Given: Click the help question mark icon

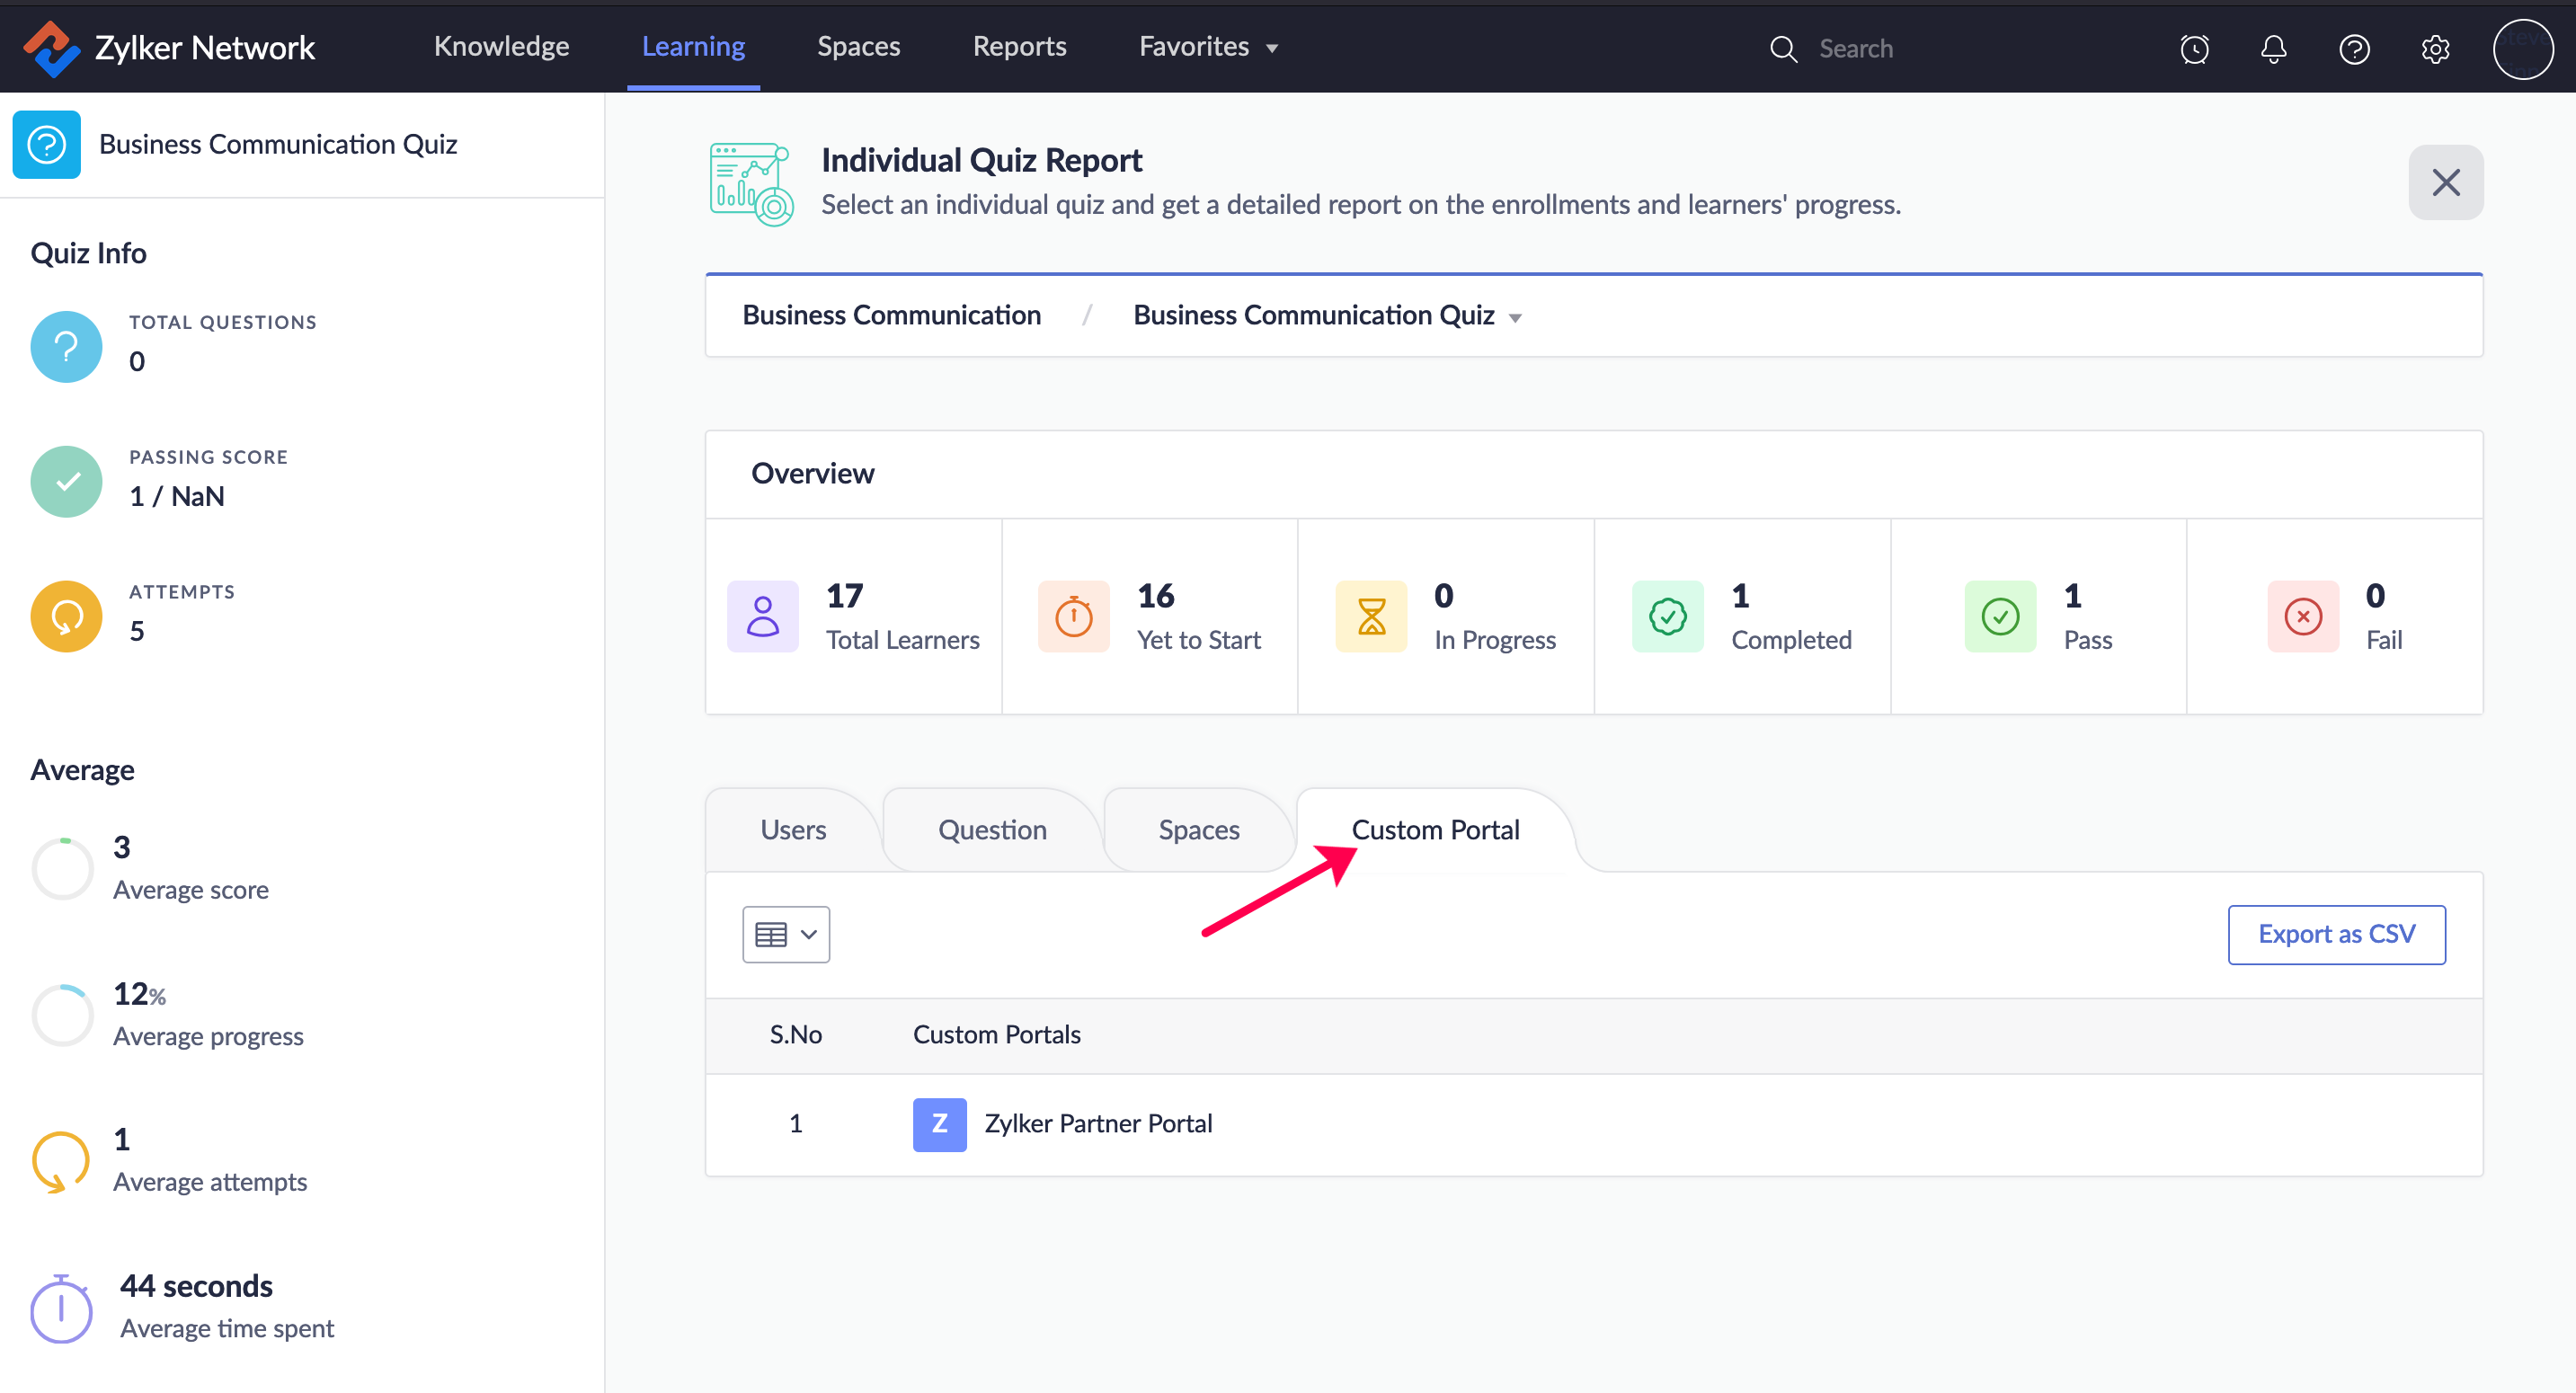Looking at the screenshot, I should pyautogui.click(x=2354, y=49).
